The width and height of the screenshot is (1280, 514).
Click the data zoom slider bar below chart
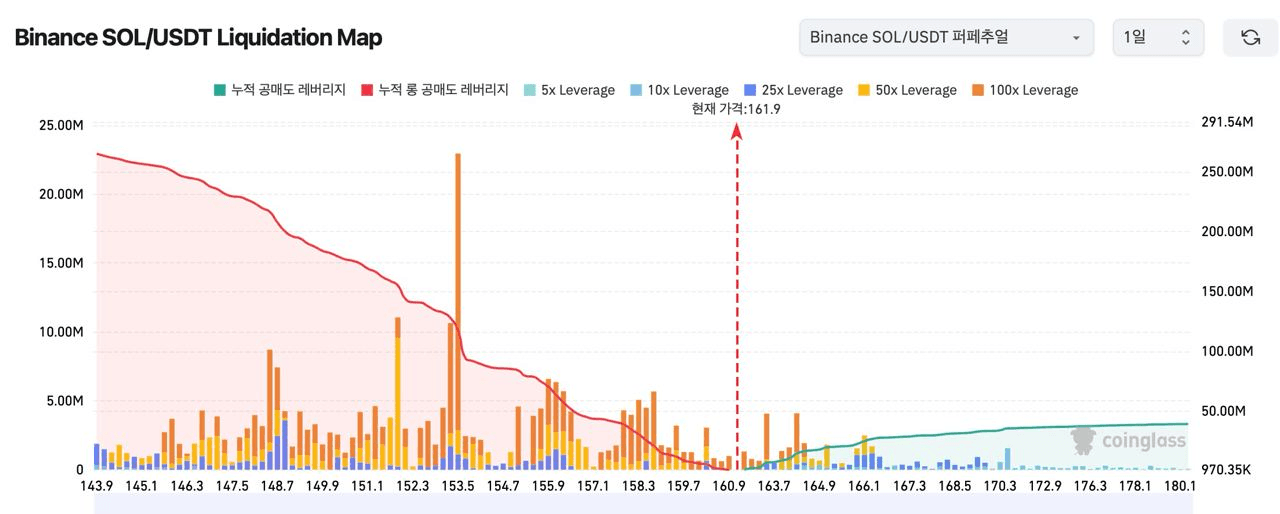pyautogui.click(x=641, y=506)
